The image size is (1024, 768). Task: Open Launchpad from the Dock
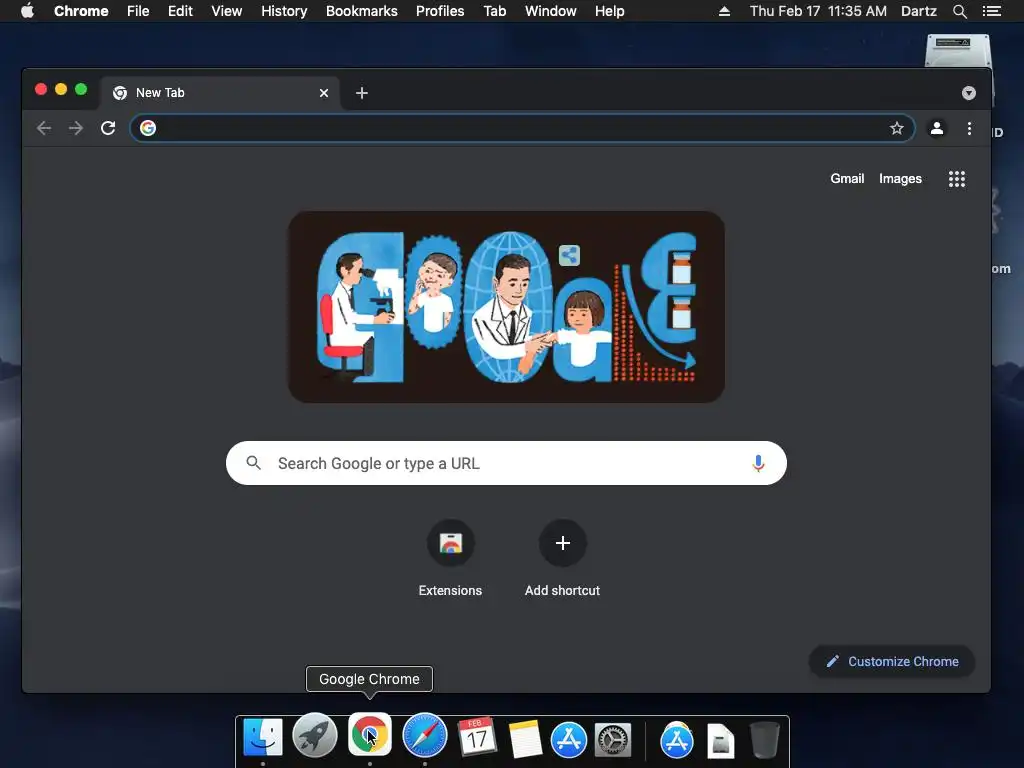point(315,736)
